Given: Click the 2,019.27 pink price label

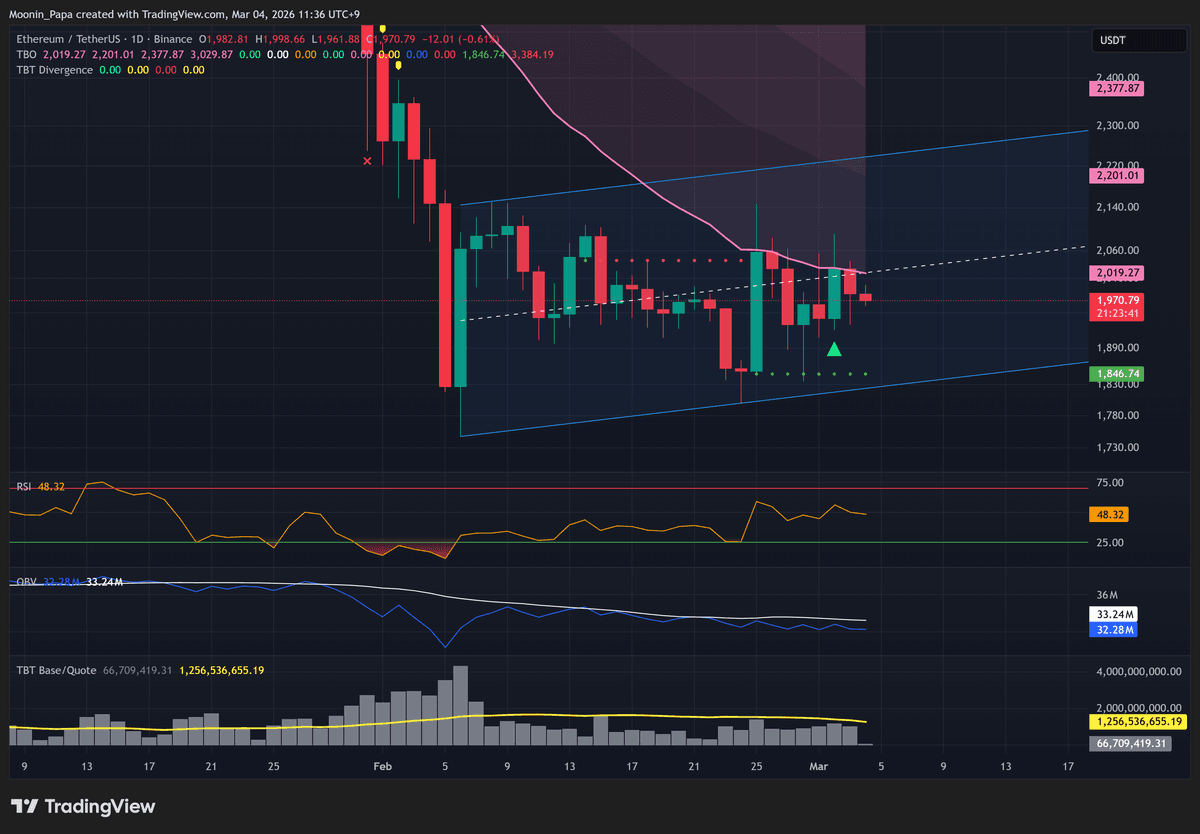Looking at the screenshot, I should [1115, 272].
